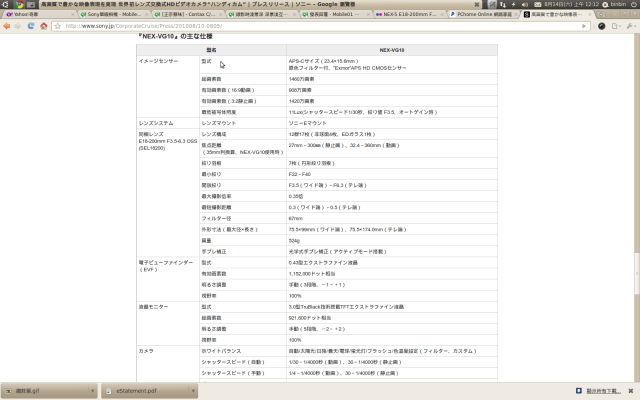Click the 'NEX-VG10' specifications heading
Screen dimensions: 640x400
175,36
